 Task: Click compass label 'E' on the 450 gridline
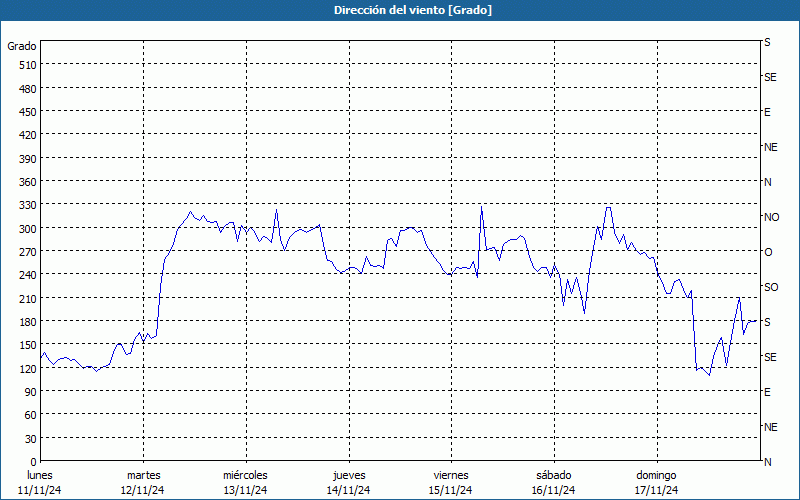tap(767, 112)
